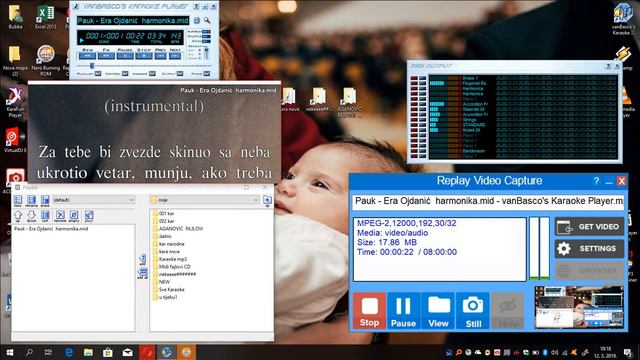The image size is (640, 360).
Task: Open the View folder in Replay Video Capture
Action: click(x=438, y=311)
